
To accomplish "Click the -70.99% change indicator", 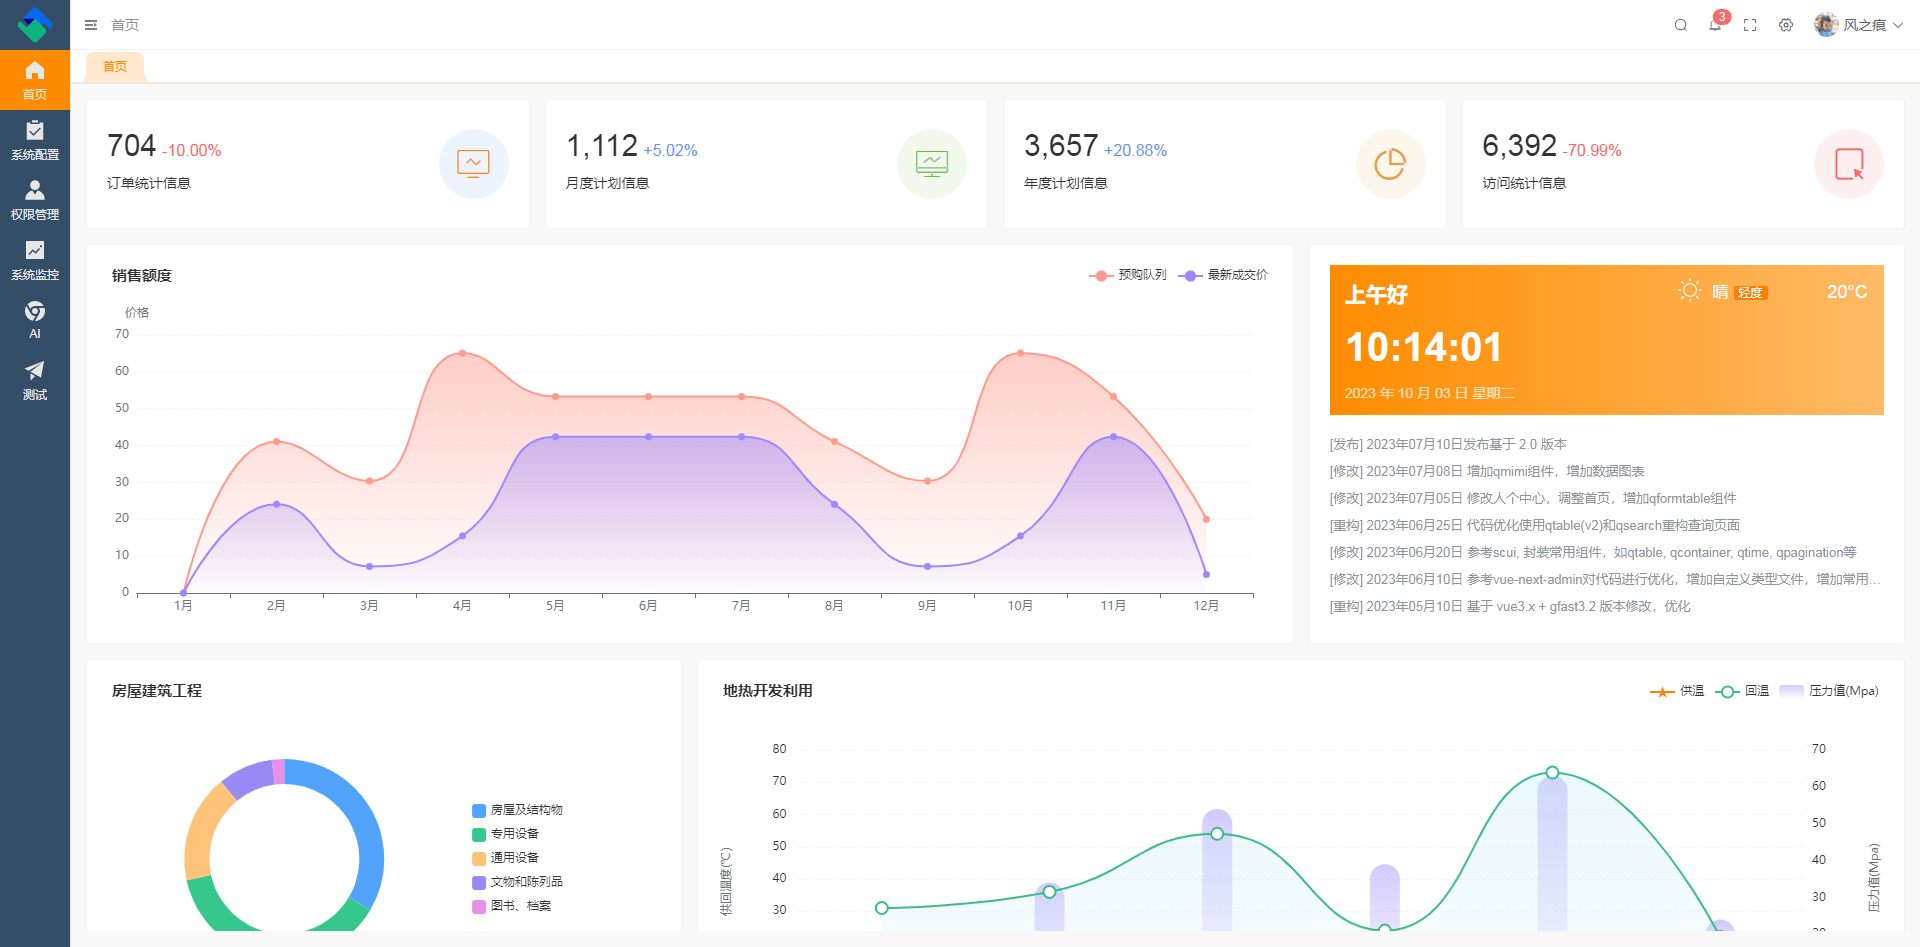I will (x=1592, y=150).
